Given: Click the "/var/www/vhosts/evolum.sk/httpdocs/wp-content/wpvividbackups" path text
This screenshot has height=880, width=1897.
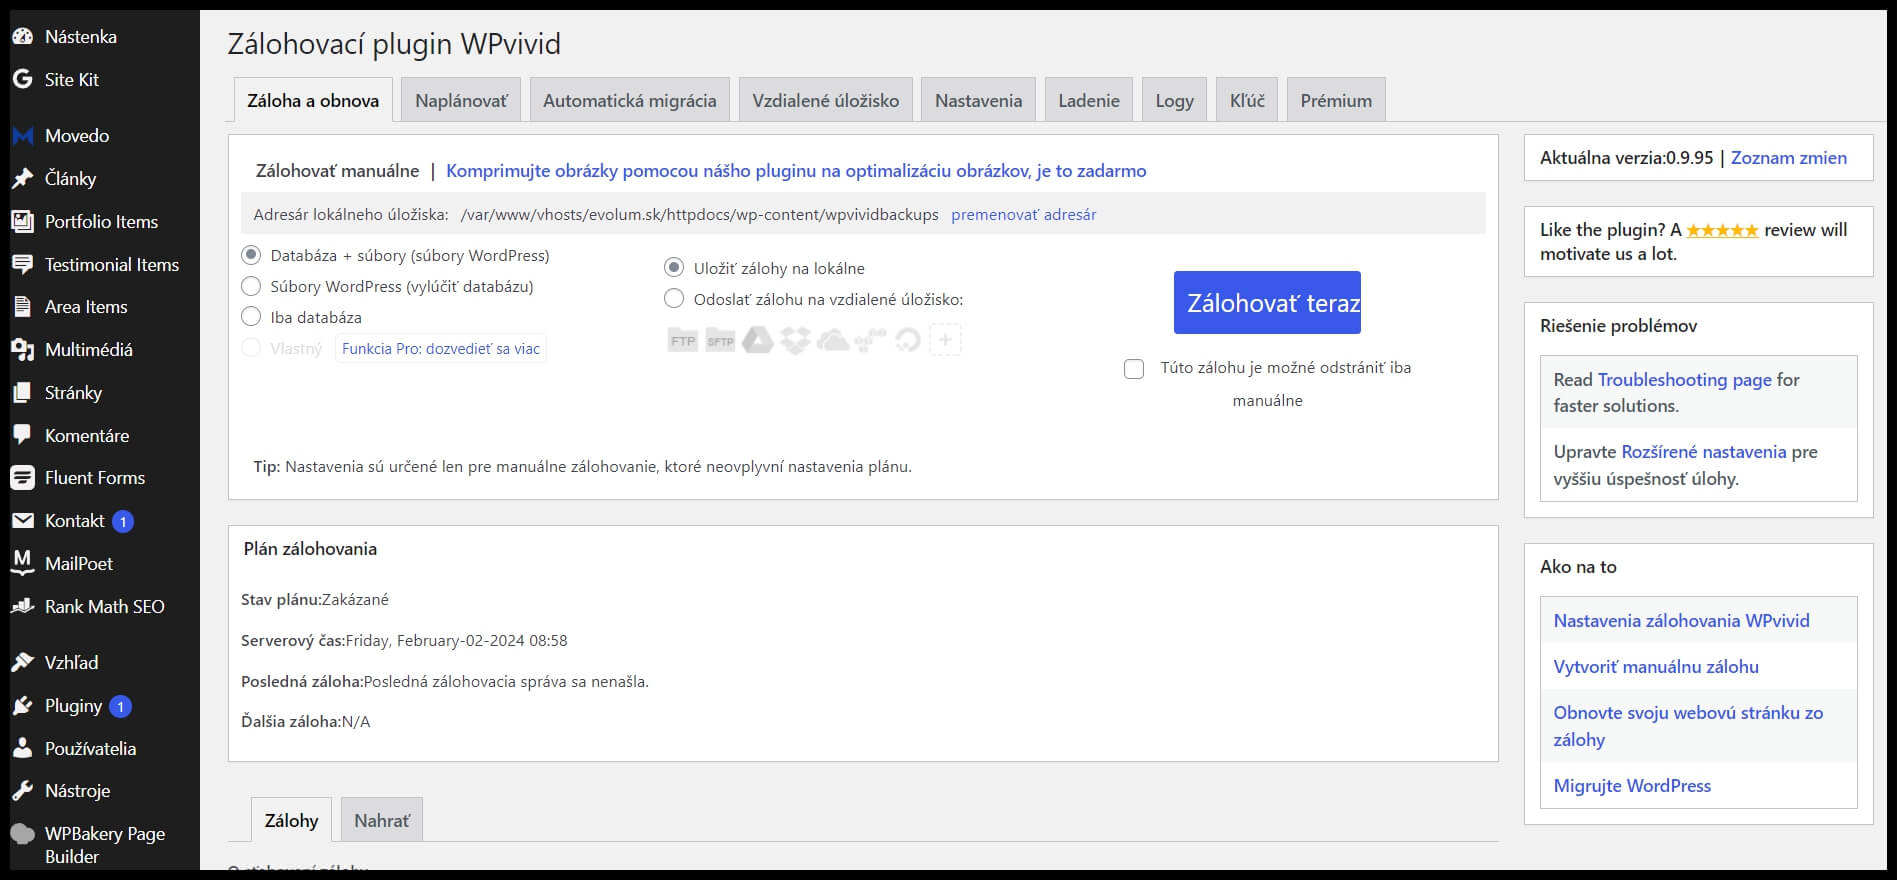Looking at the screenshot, I should click(700, 215).
